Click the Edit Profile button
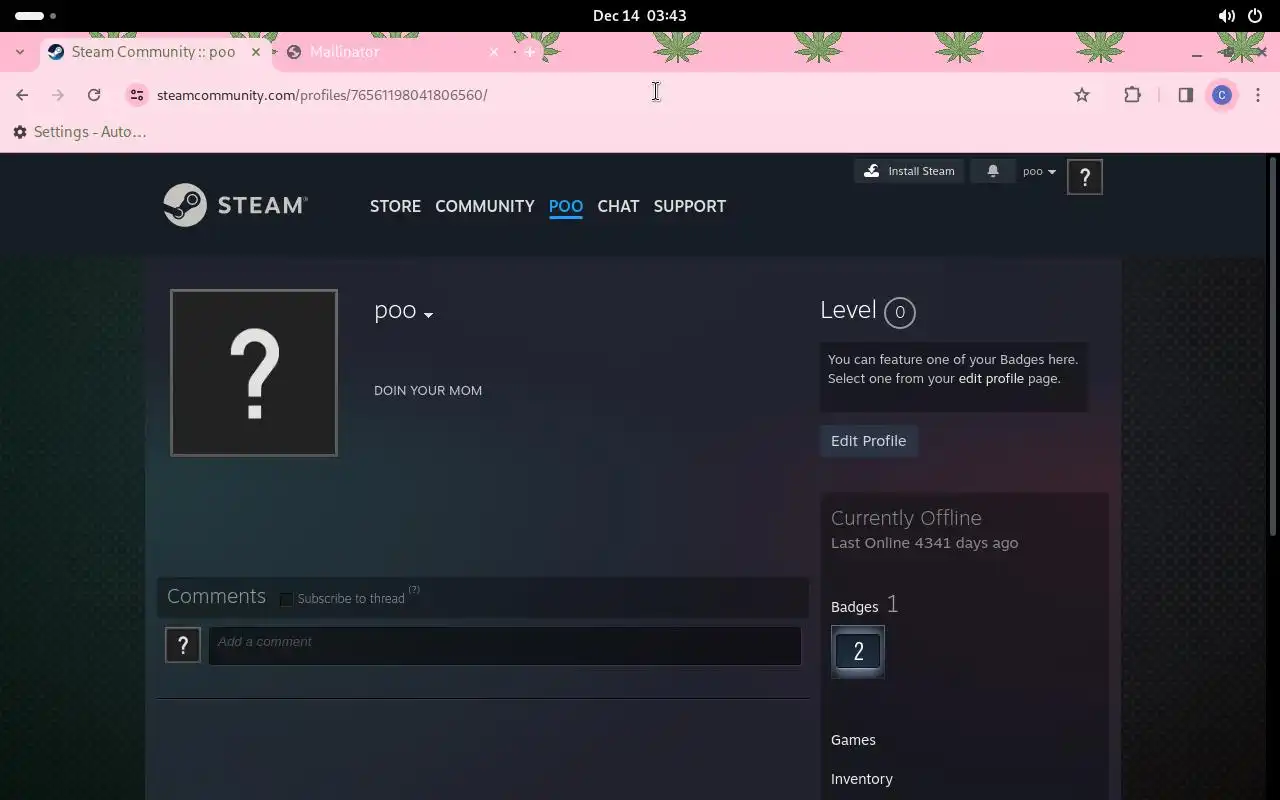Image resolution: width=1280 pixels, height=800 pixels. [868, 441]
